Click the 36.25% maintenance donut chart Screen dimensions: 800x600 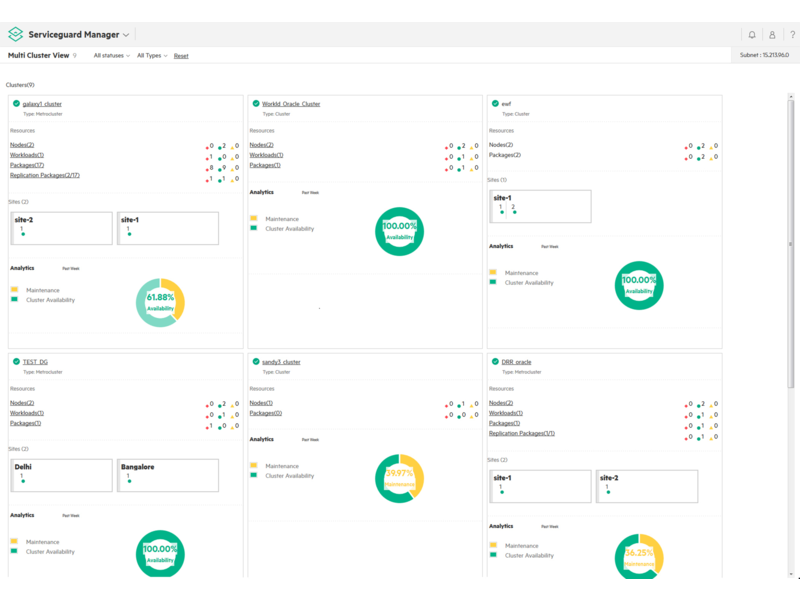coord(639,556)
